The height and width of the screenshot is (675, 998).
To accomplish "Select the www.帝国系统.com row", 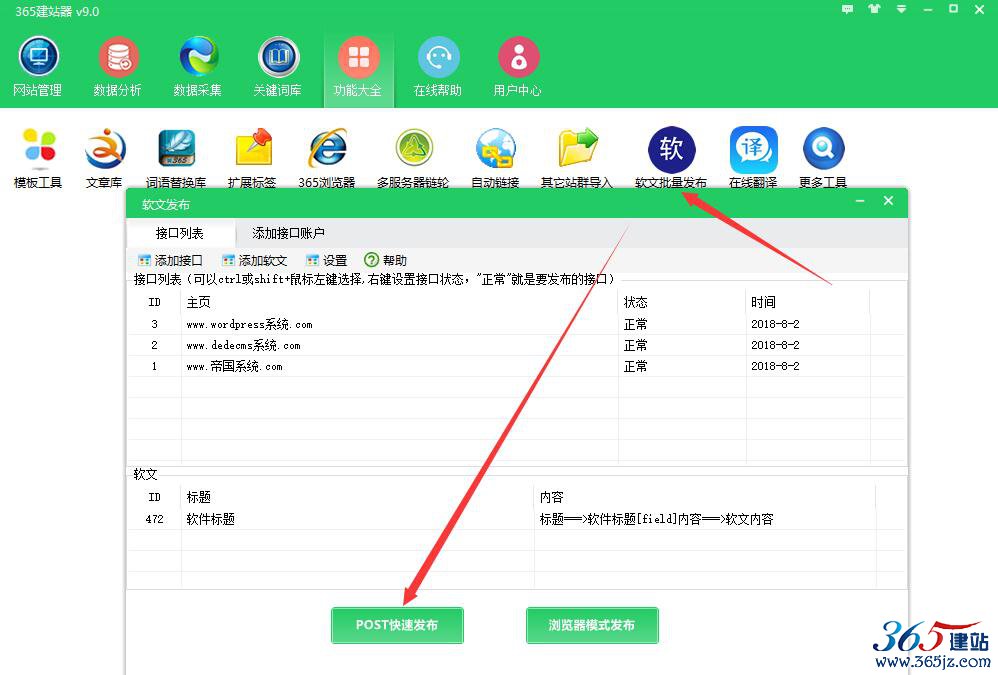I will pos(516,366).
